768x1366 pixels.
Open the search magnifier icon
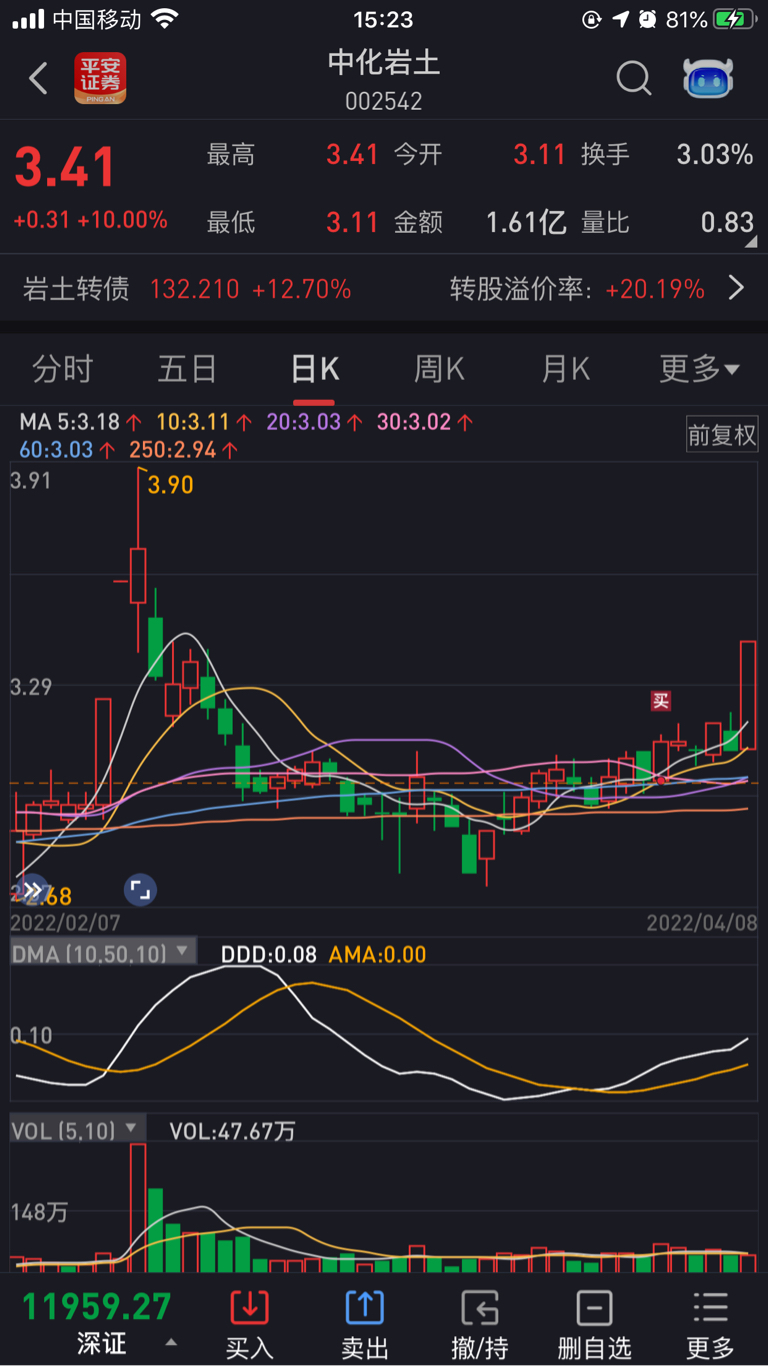[x=633, y=78]
